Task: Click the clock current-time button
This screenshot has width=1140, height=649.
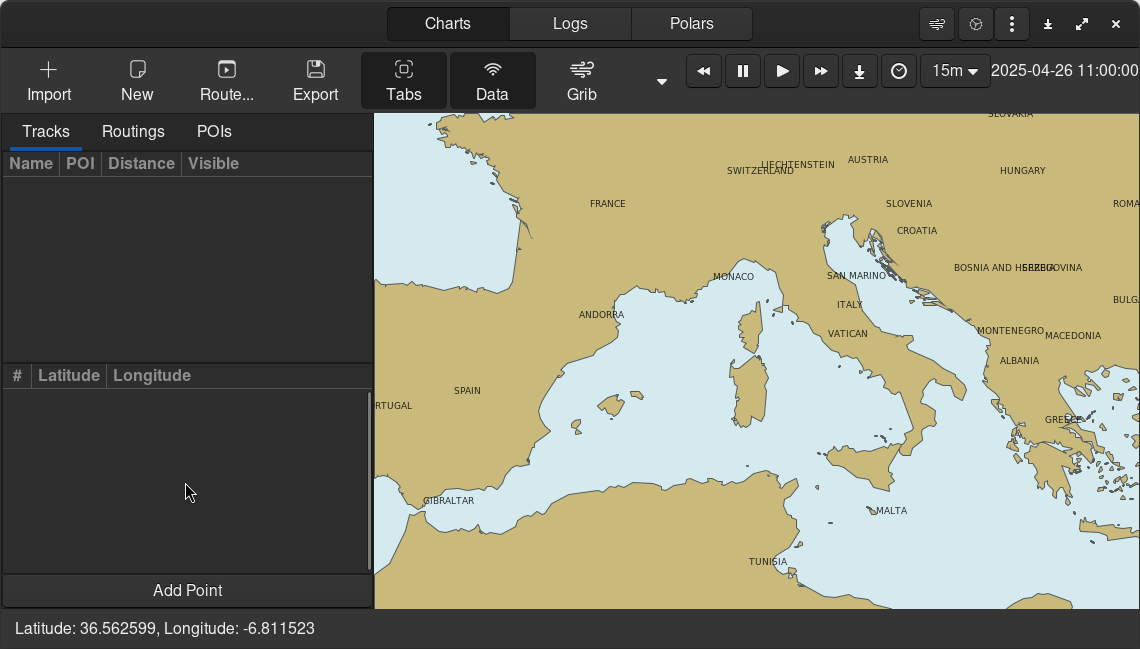Action: tap(898, 71)
